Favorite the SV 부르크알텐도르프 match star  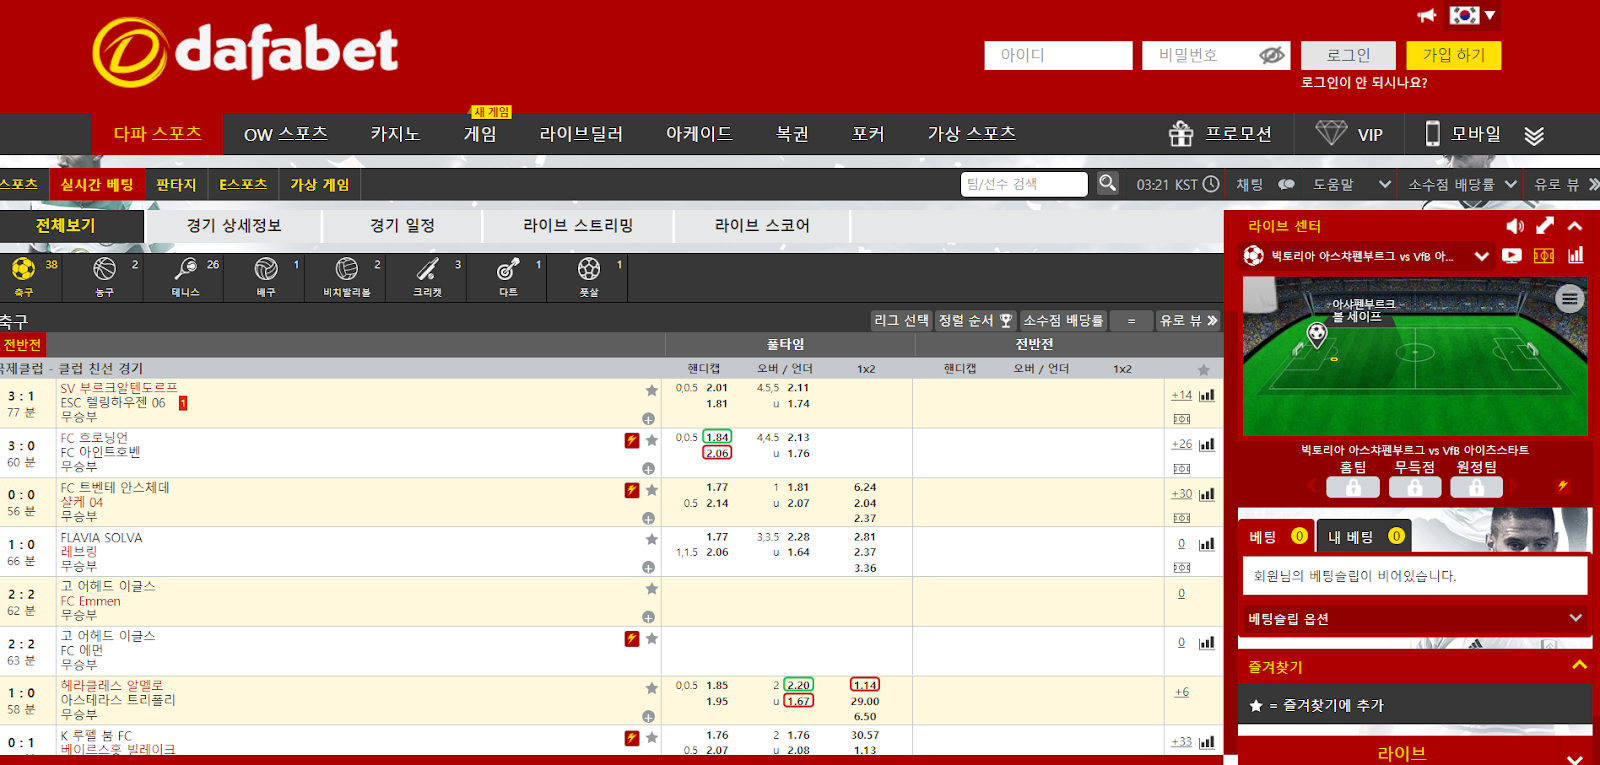[x=652, y=390]
